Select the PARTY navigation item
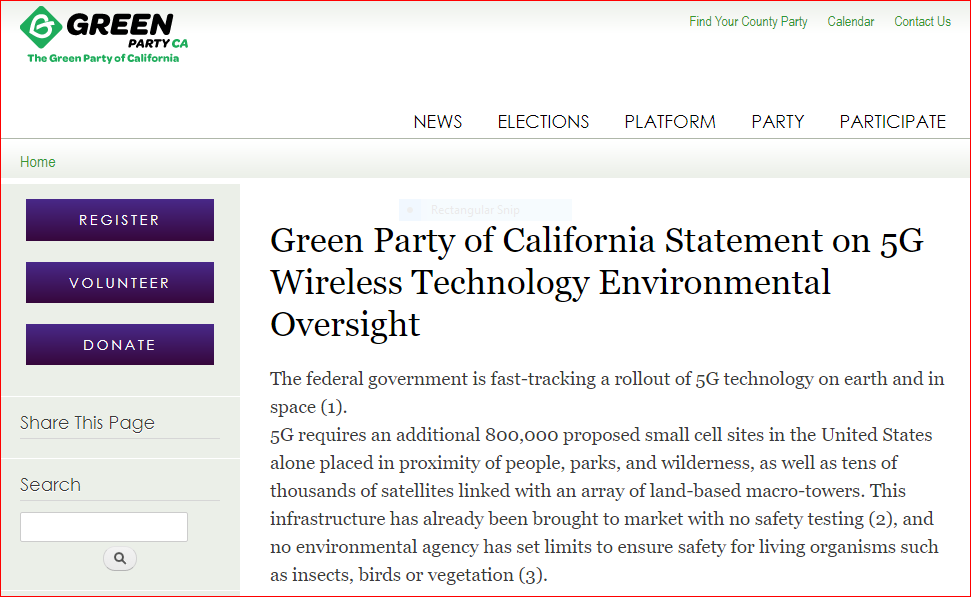This screenshot has height=597, width=971. [778, 122]
